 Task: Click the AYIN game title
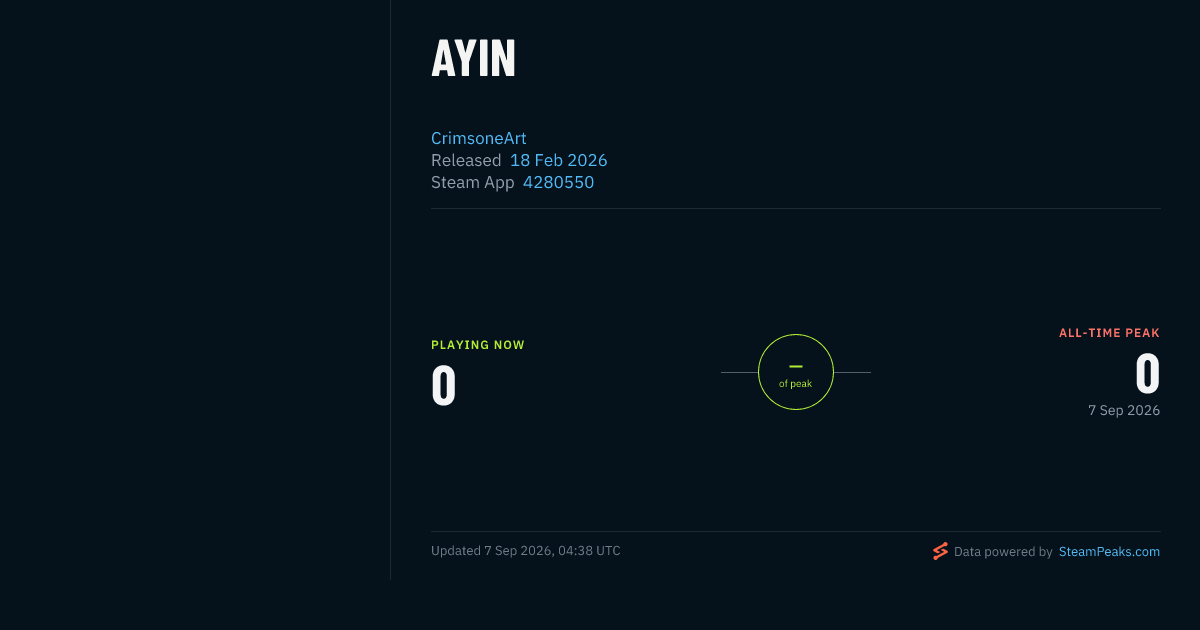[x=473, y=59]
